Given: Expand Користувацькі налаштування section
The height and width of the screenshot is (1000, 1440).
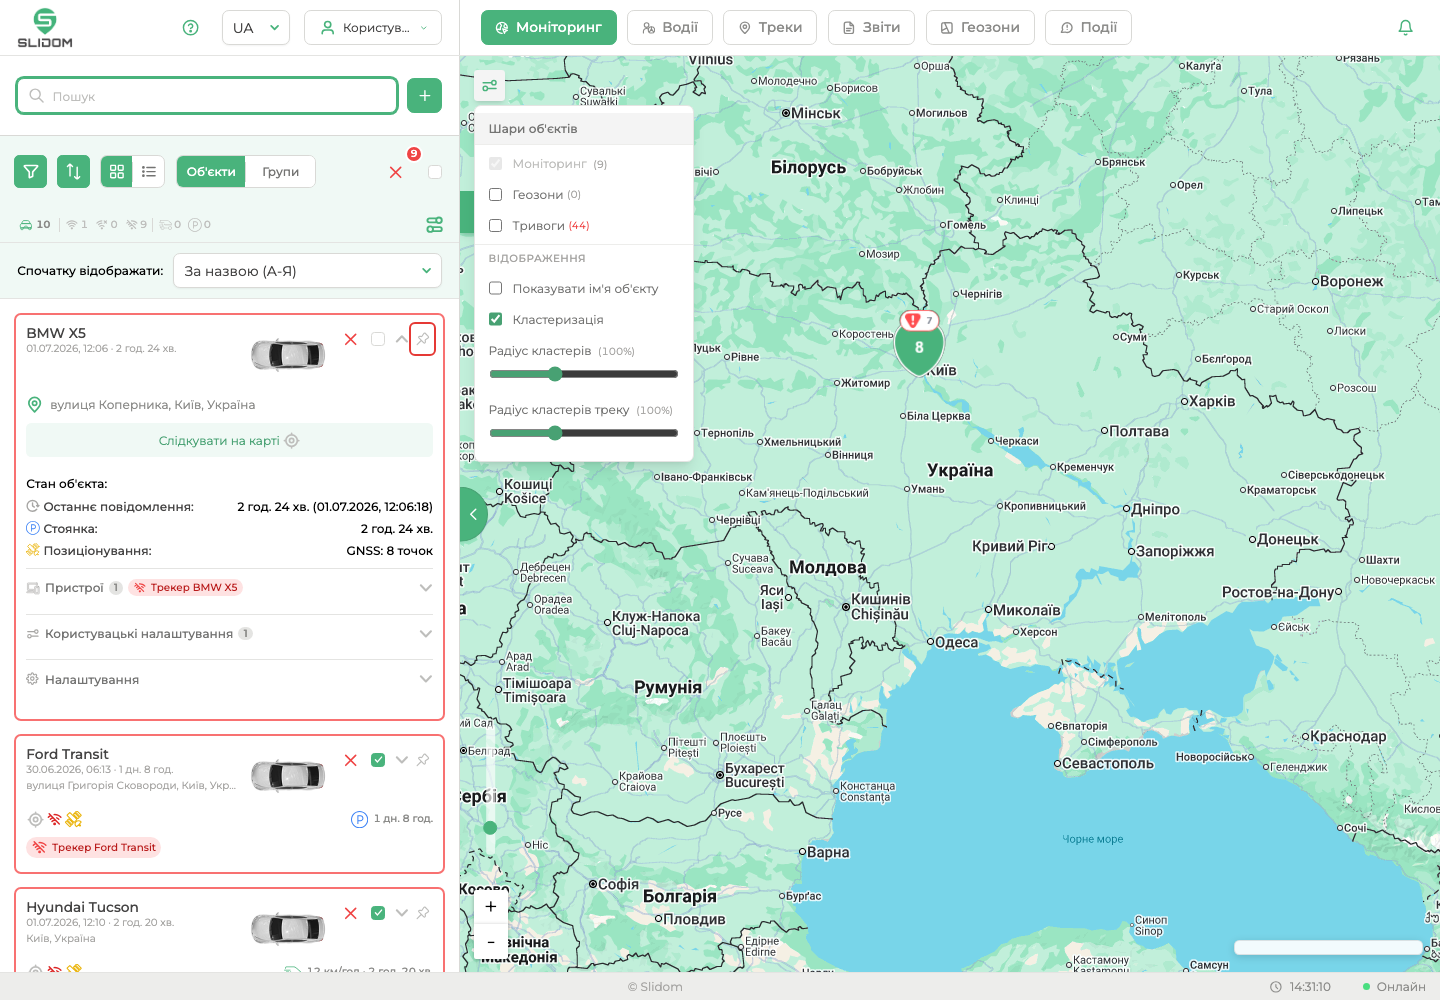Looking at the screenshot, I should 229,634.
